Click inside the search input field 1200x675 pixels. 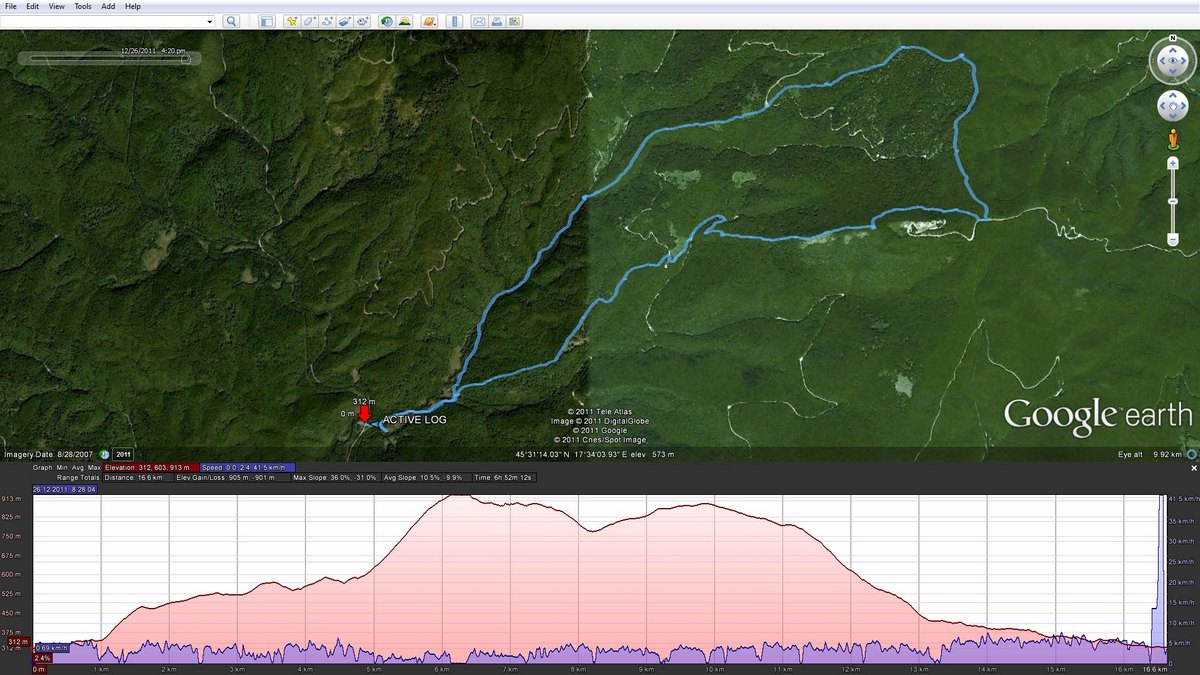point(103,21)
